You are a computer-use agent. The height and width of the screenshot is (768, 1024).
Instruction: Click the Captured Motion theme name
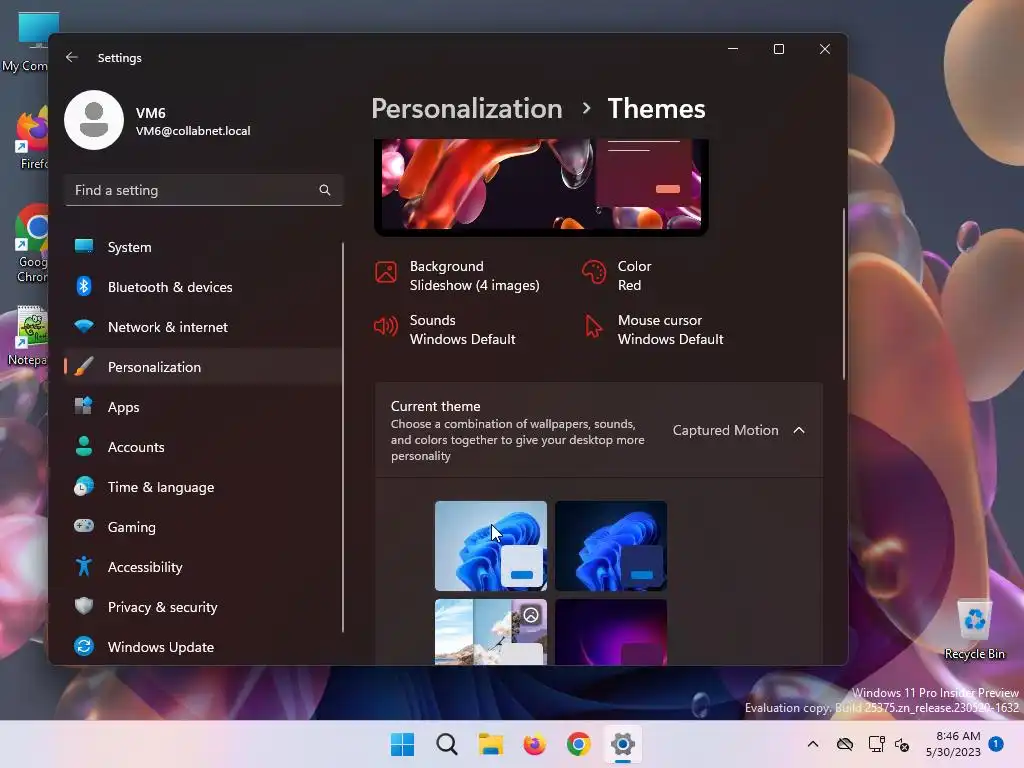tap(726, 430)
